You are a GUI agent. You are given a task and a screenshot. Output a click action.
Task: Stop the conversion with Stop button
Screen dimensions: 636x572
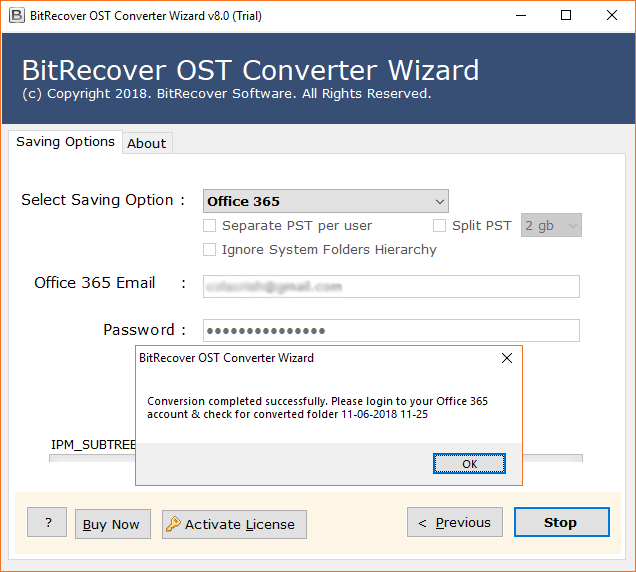(x=562, y=522)
